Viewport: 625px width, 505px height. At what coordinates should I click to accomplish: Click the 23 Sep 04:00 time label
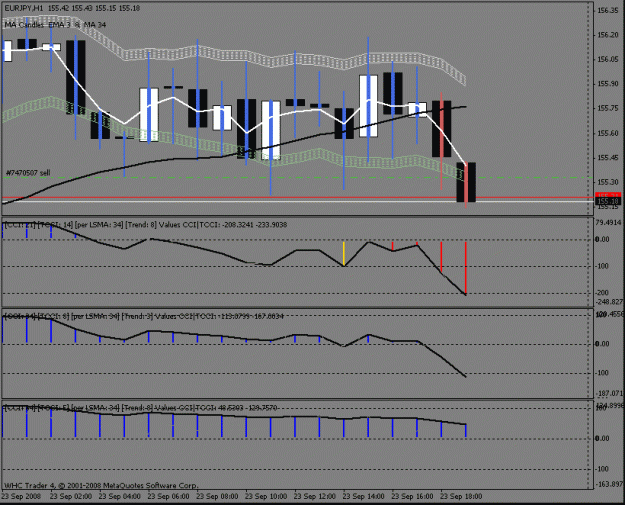(x=120, y=496)
